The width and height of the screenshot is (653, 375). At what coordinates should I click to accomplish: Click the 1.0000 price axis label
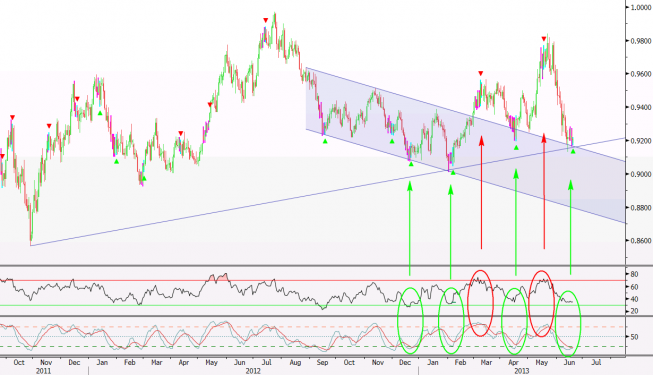click(x=641, y=7)
